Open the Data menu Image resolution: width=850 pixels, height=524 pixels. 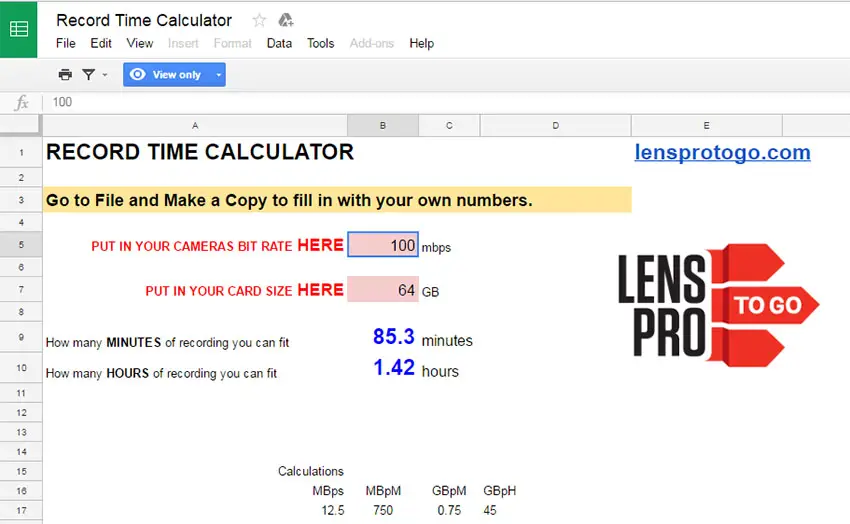coord(279,43)
